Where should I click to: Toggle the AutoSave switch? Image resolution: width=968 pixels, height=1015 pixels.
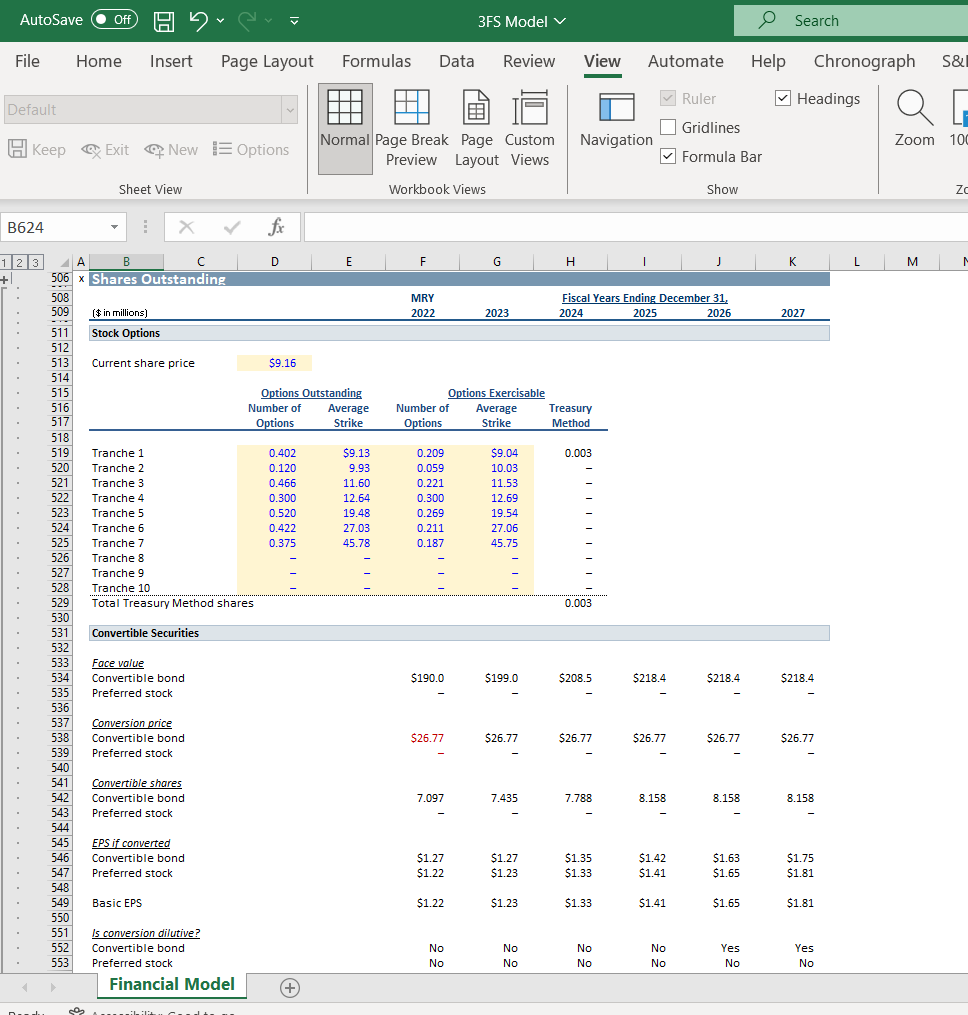(114, 20)
